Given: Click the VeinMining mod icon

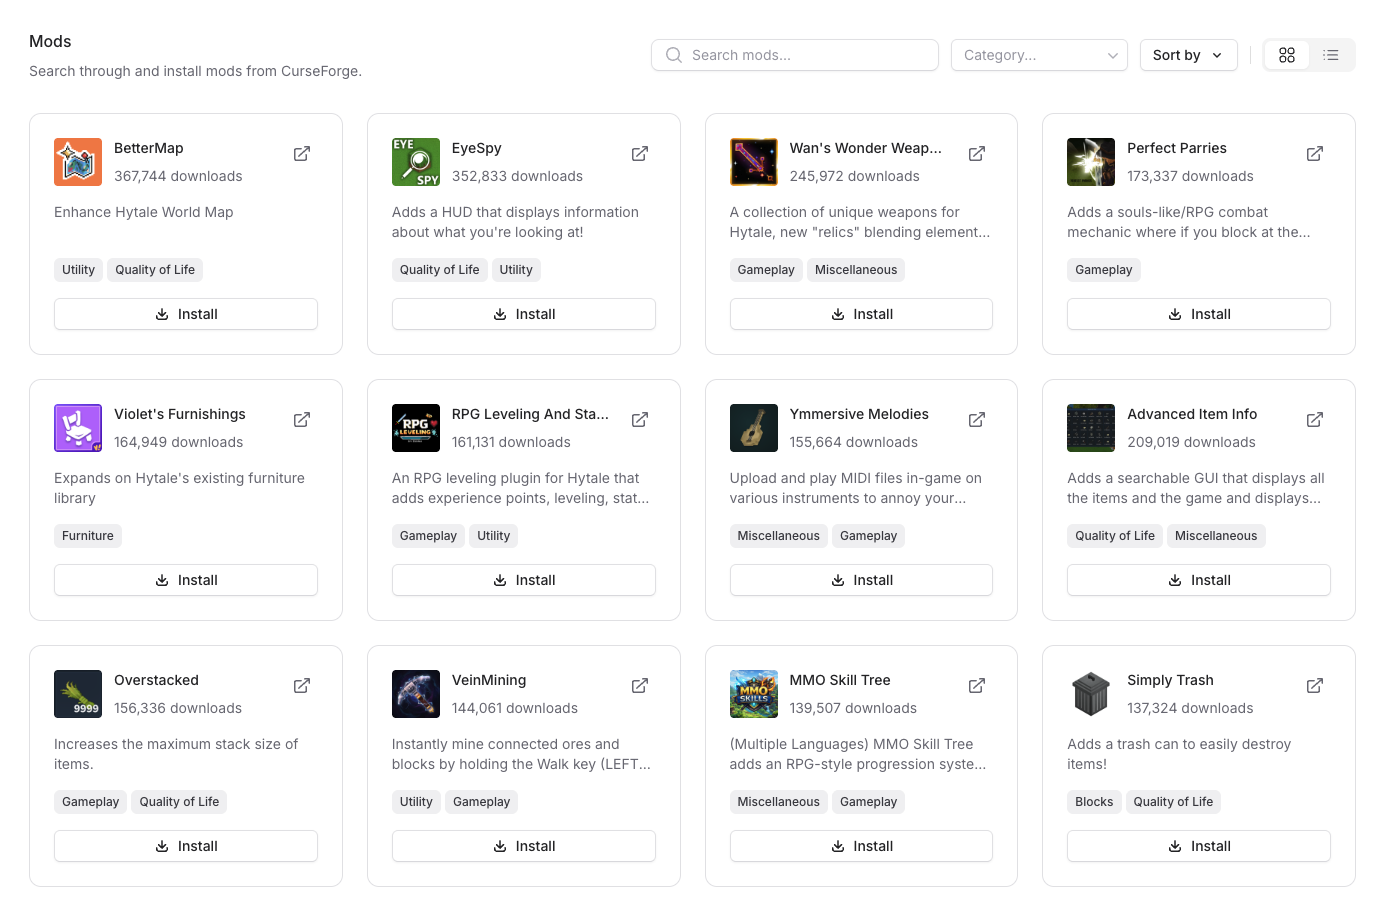Looking at the screenshot, I should click(415, 693).
